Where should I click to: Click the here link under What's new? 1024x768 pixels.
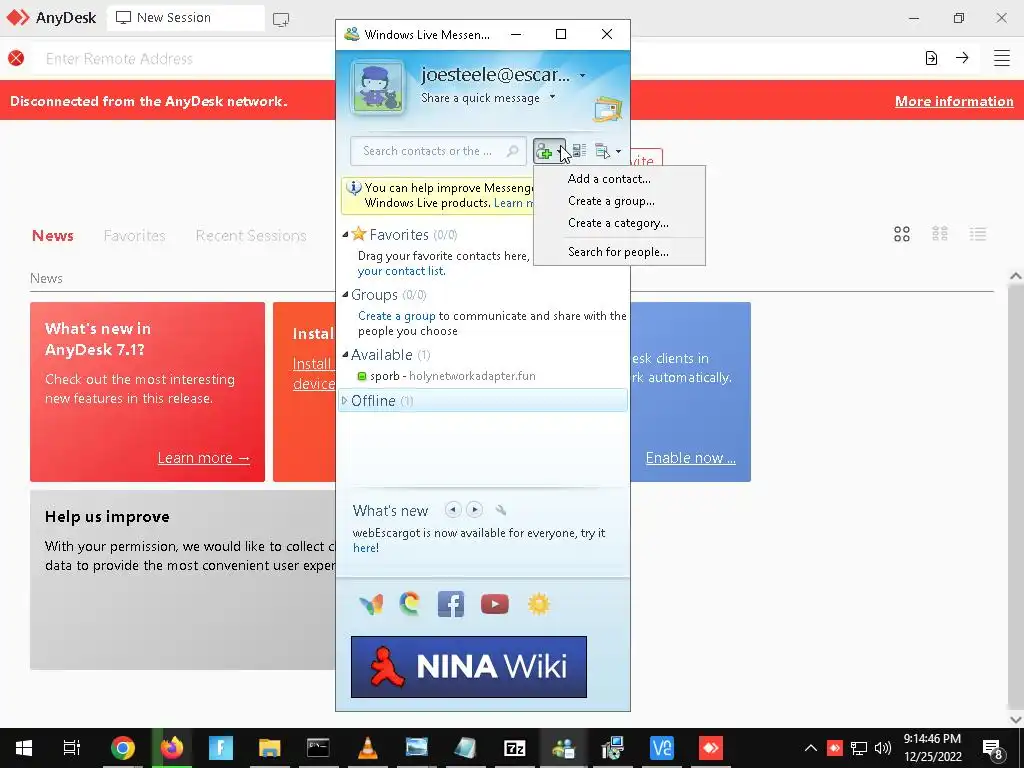click(x=364, y=548)
